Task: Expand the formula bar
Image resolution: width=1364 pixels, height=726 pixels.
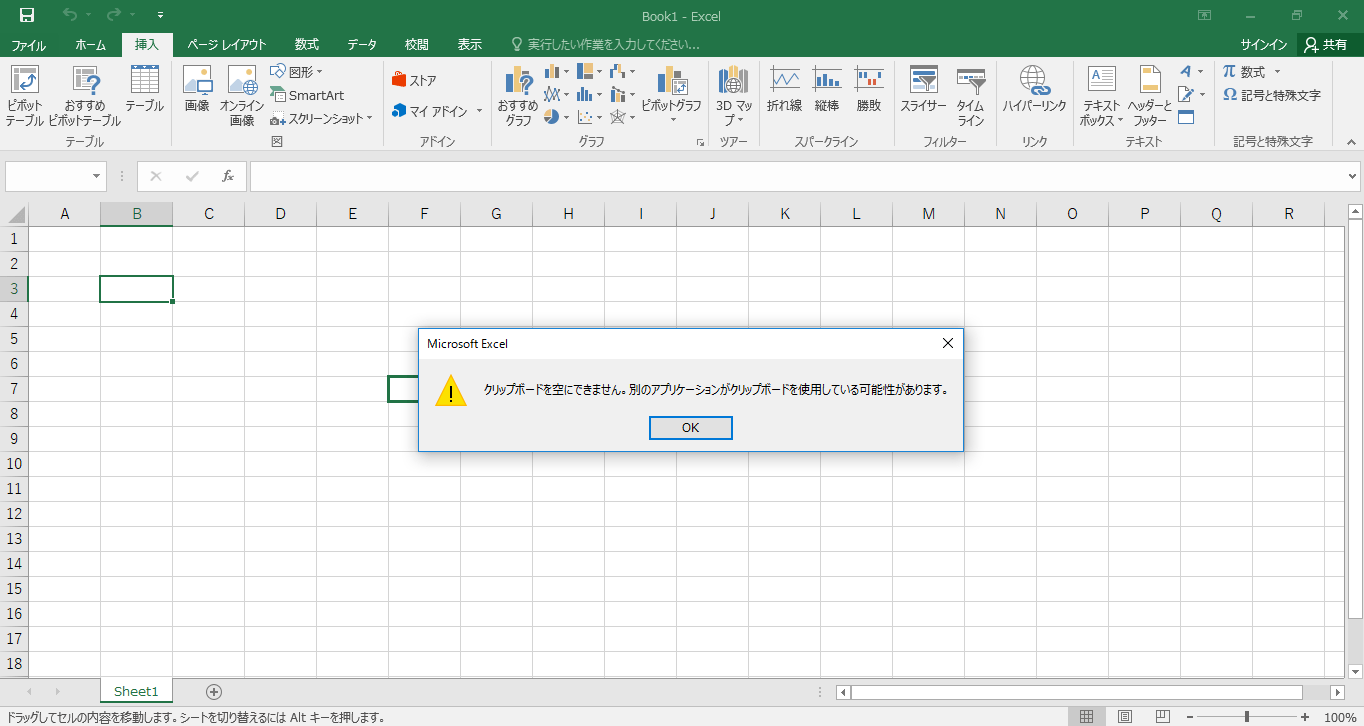Action: click(x=1352, y=176)
